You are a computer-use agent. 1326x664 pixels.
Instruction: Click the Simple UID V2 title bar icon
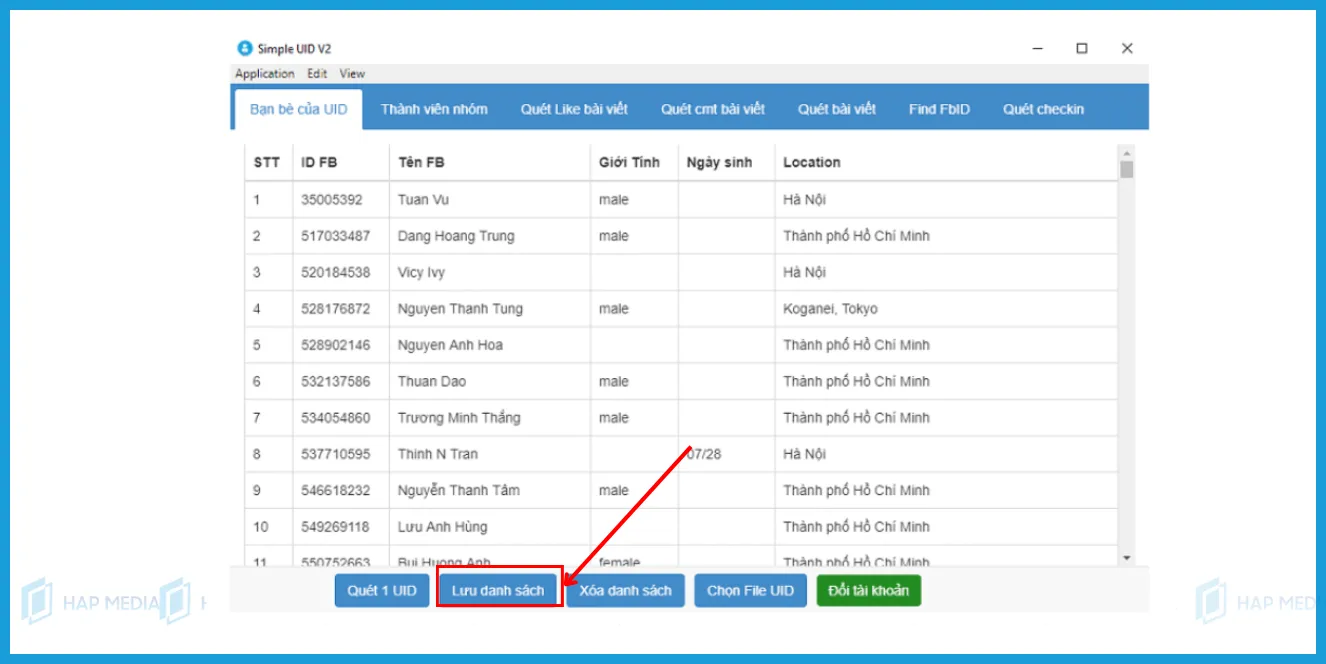(x=243, y=47)
